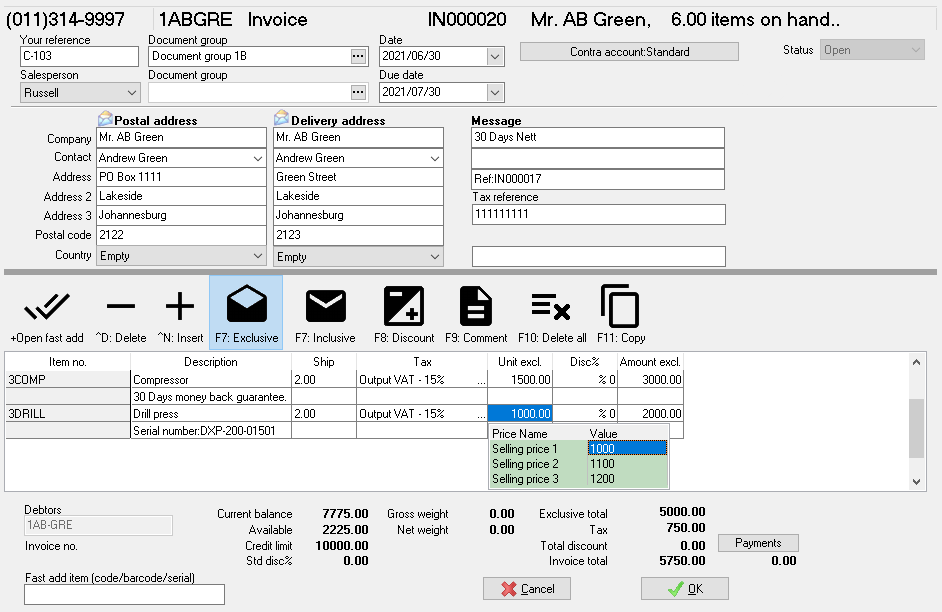Screen dimensions: 942x612
Task: Open the Salesperson dropdown showing Russell
Action: (x=130, y=91)
